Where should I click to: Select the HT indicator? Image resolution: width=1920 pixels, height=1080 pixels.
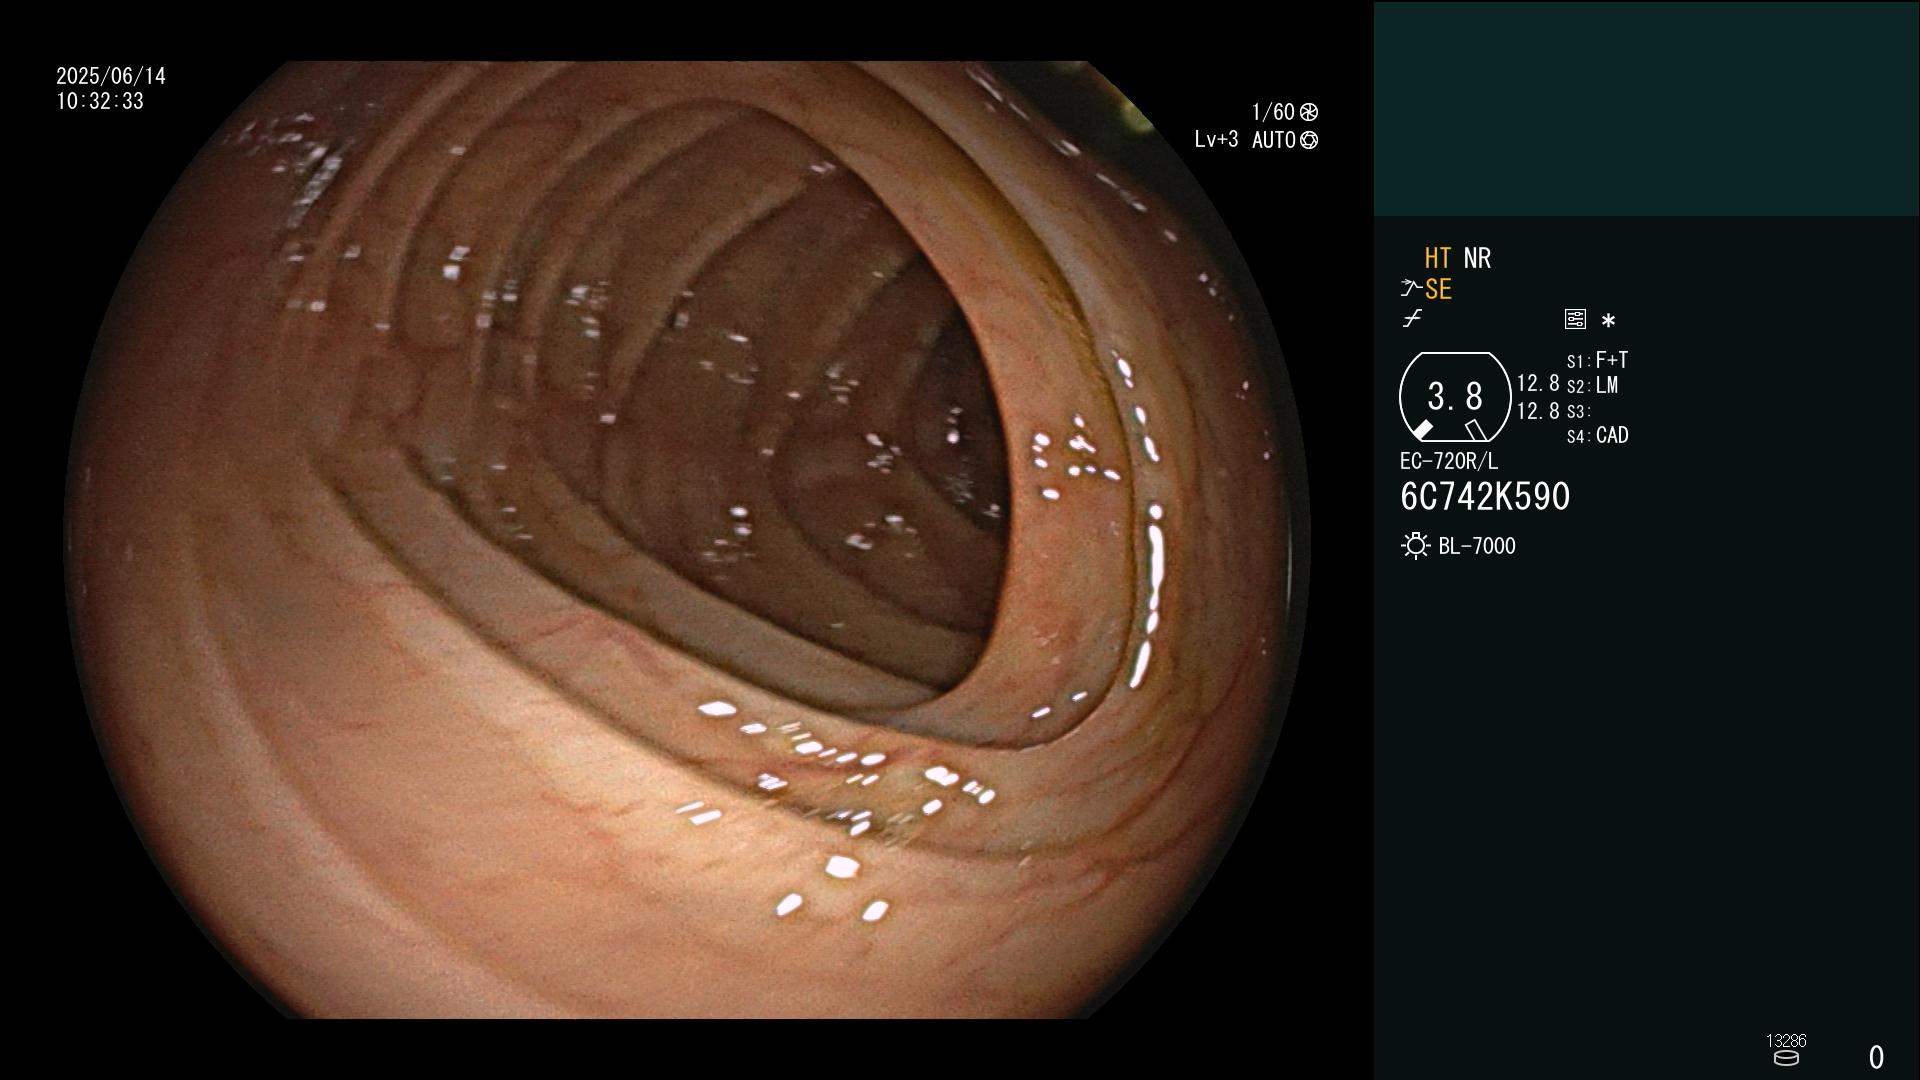click(1438, 258)
